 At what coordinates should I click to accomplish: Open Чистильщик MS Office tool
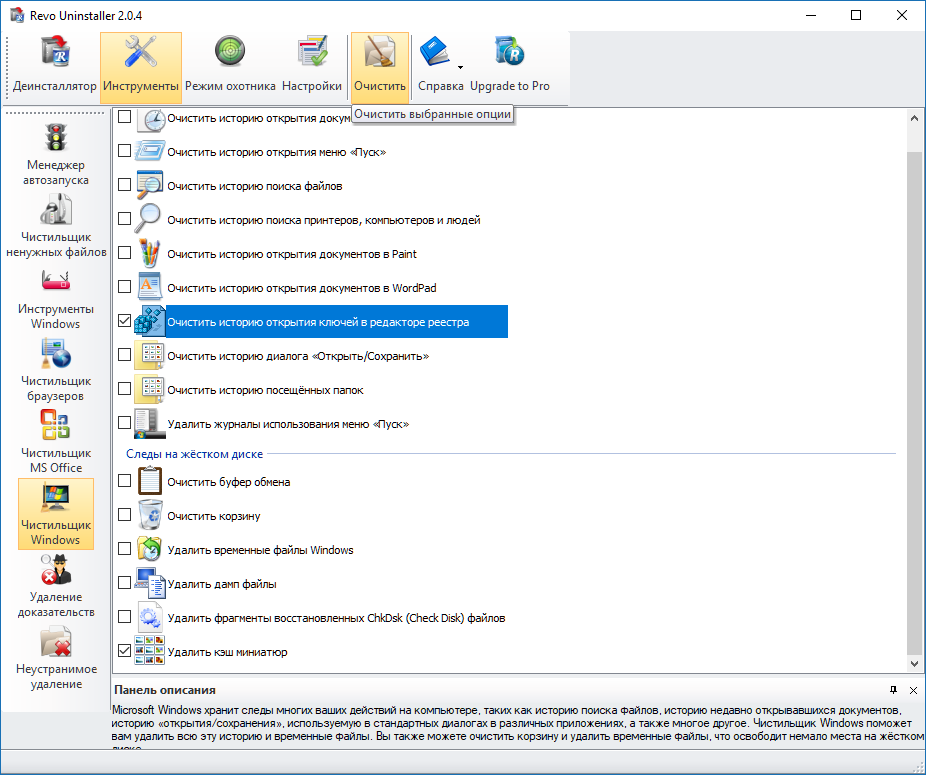click(x=56, y=442)
